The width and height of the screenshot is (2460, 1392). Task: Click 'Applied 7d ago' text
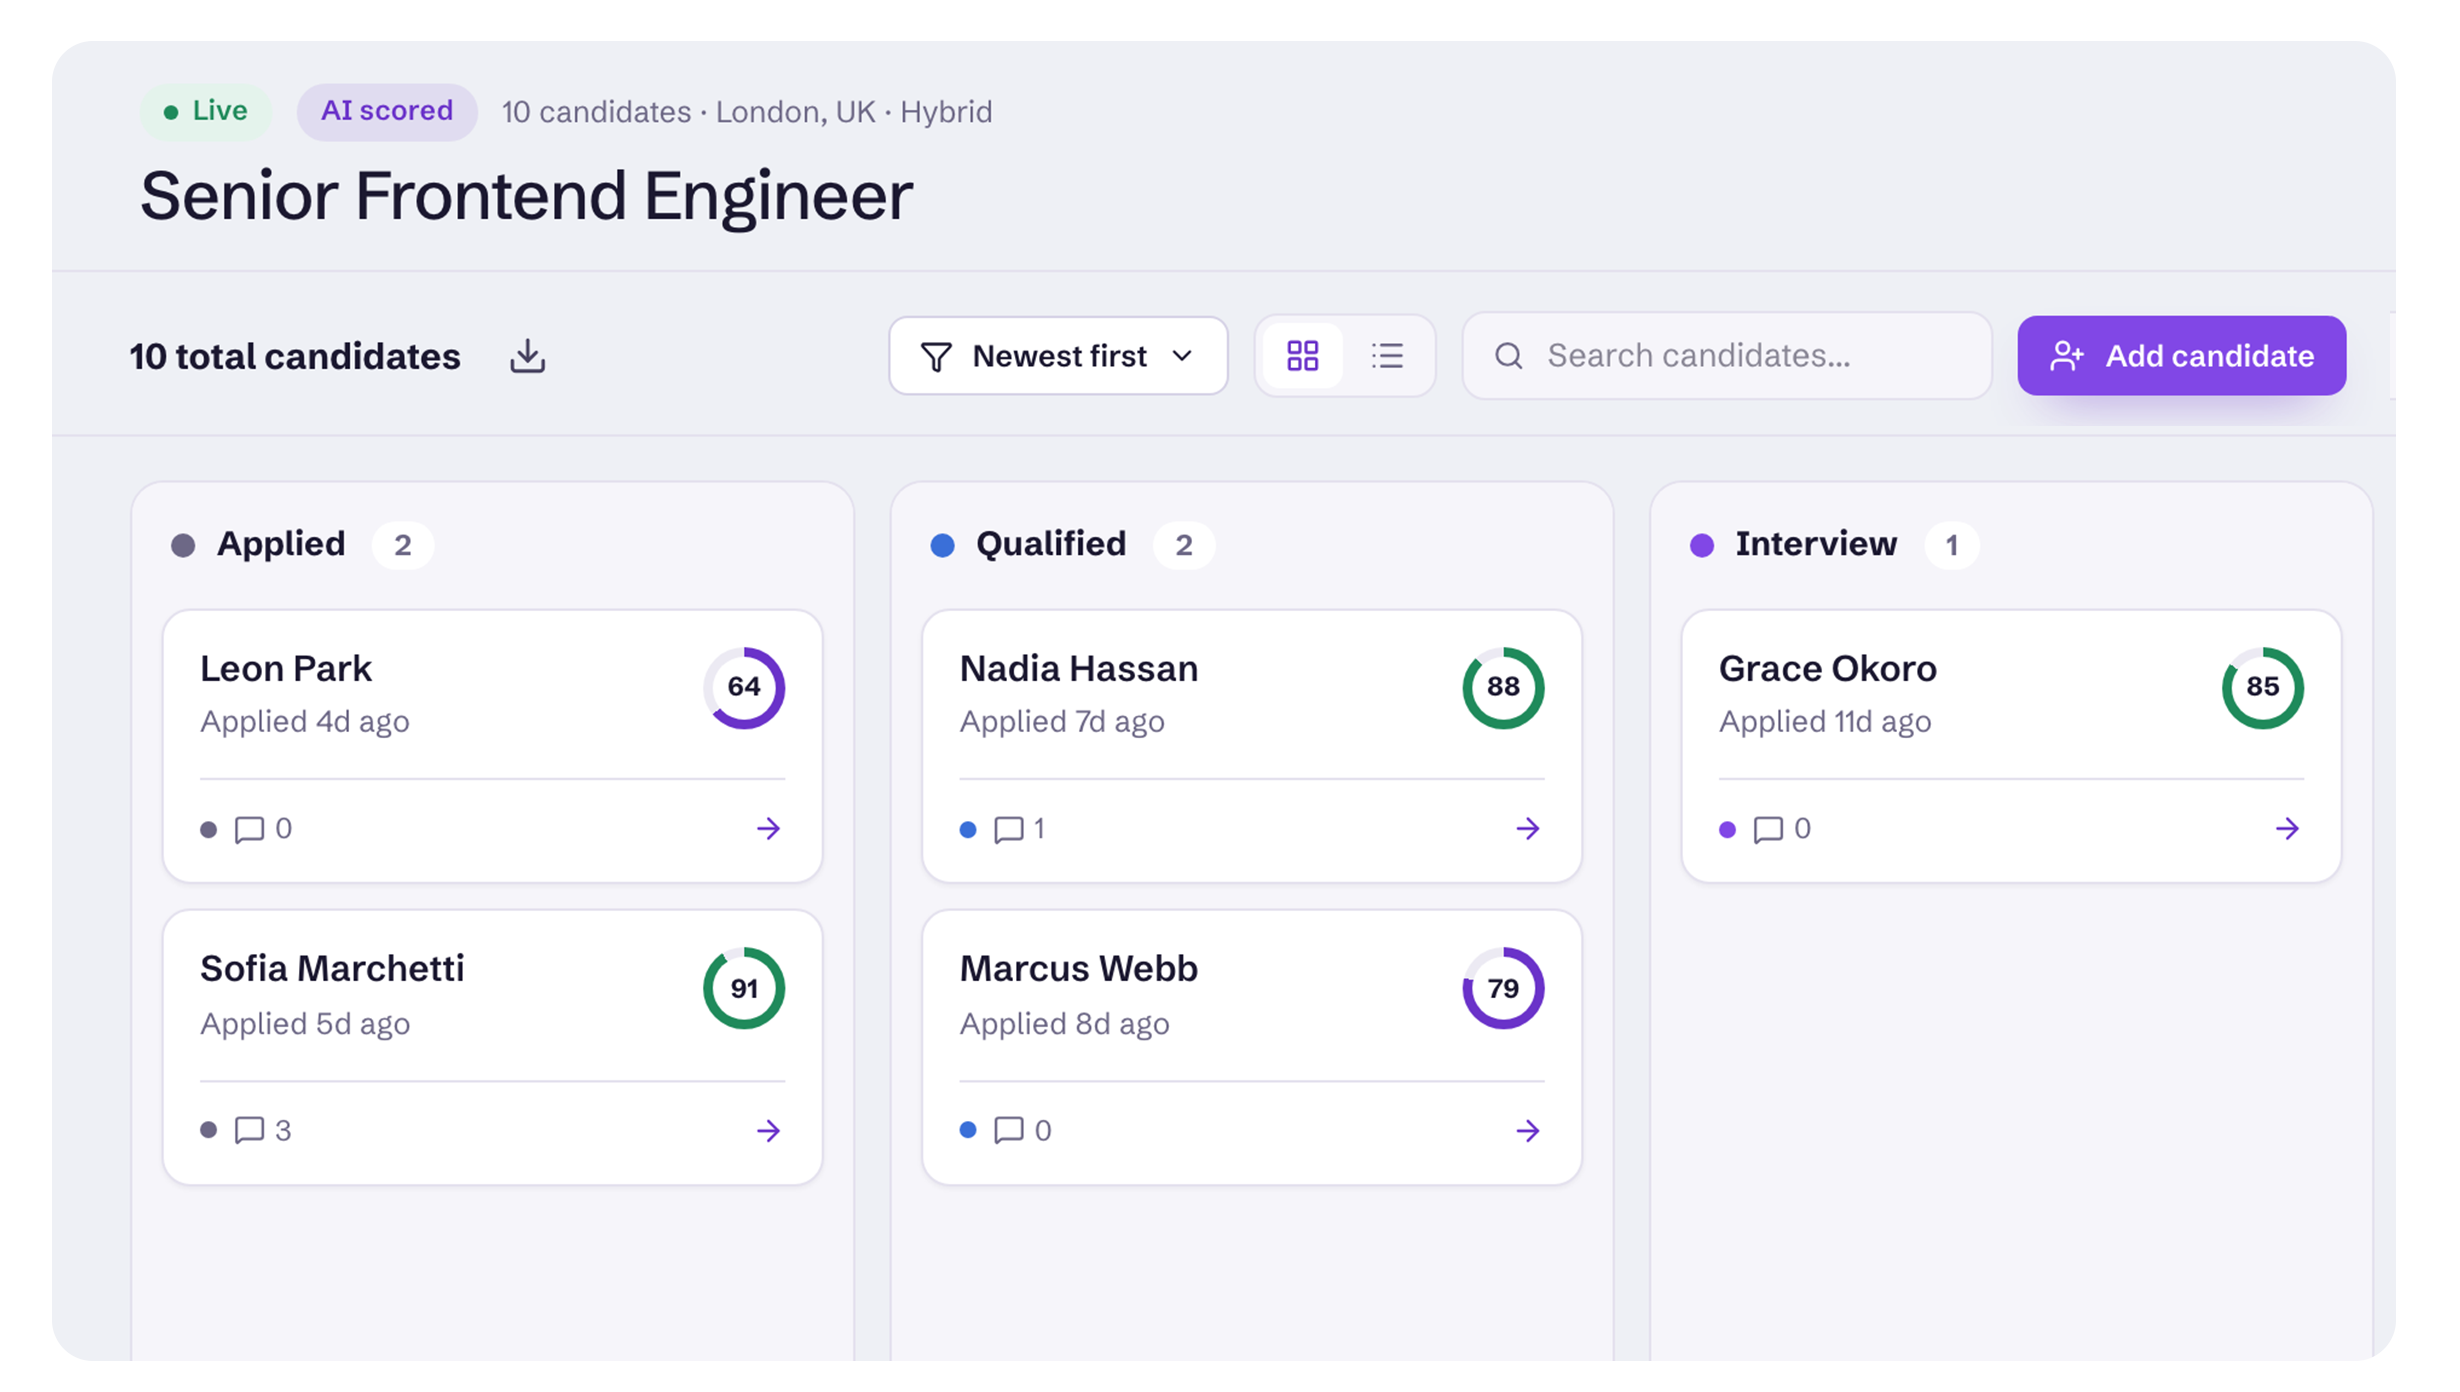1062,721
